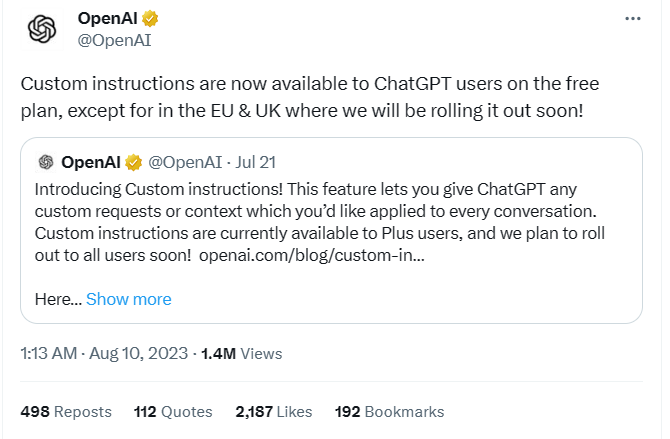
Task: Click the 192 Bookmarks count
Action: pos(390,411)
